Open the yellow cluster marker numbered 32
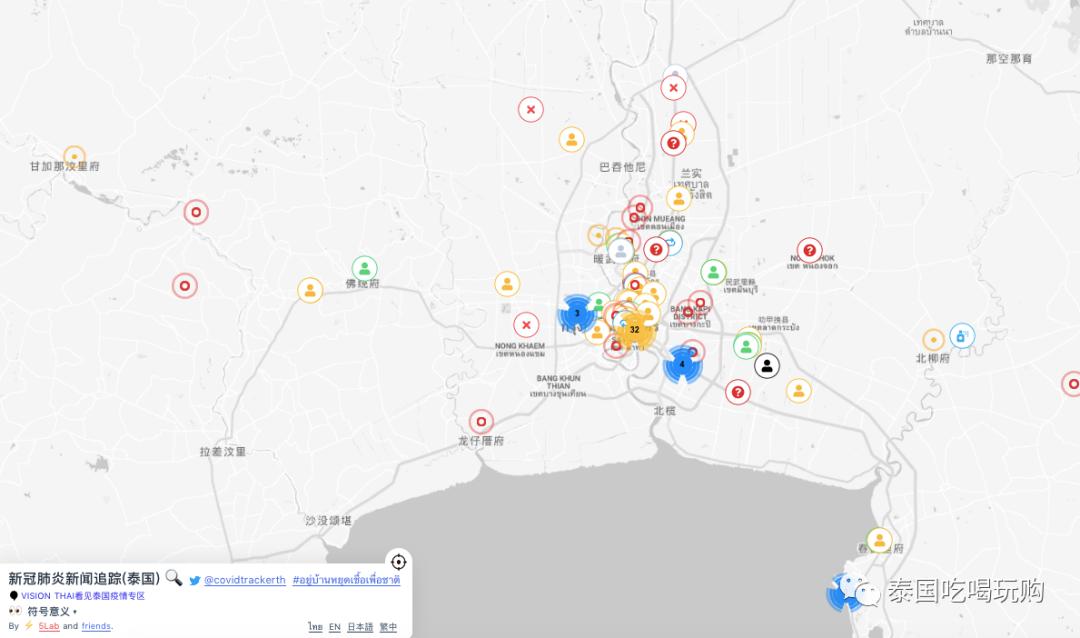Viewport: 1080px width, 638px height. (634, 329)
